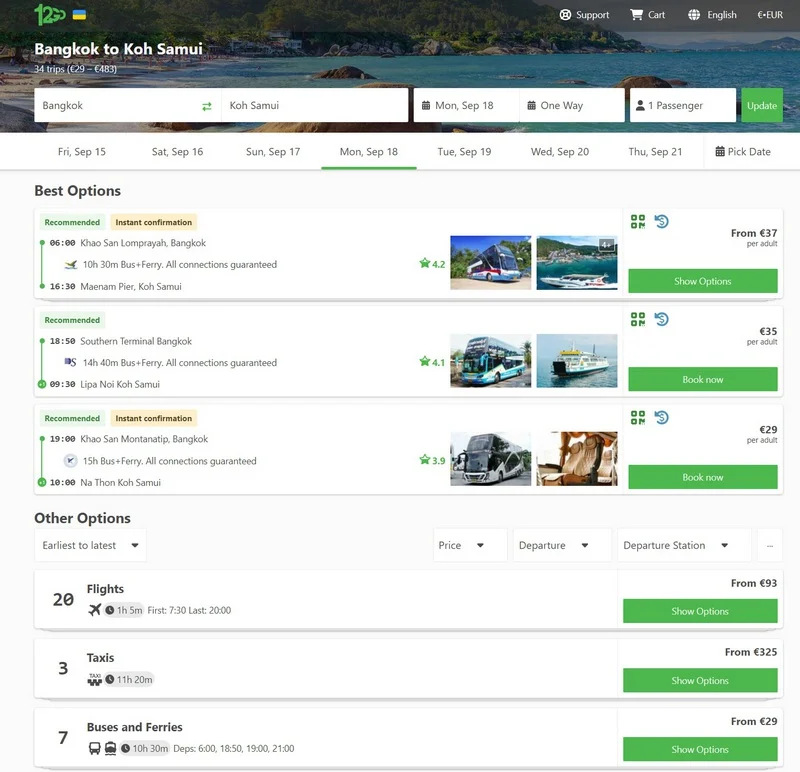Click the 12Go logo icon
This screenshot has height=772, width=800.
(50, 15)
